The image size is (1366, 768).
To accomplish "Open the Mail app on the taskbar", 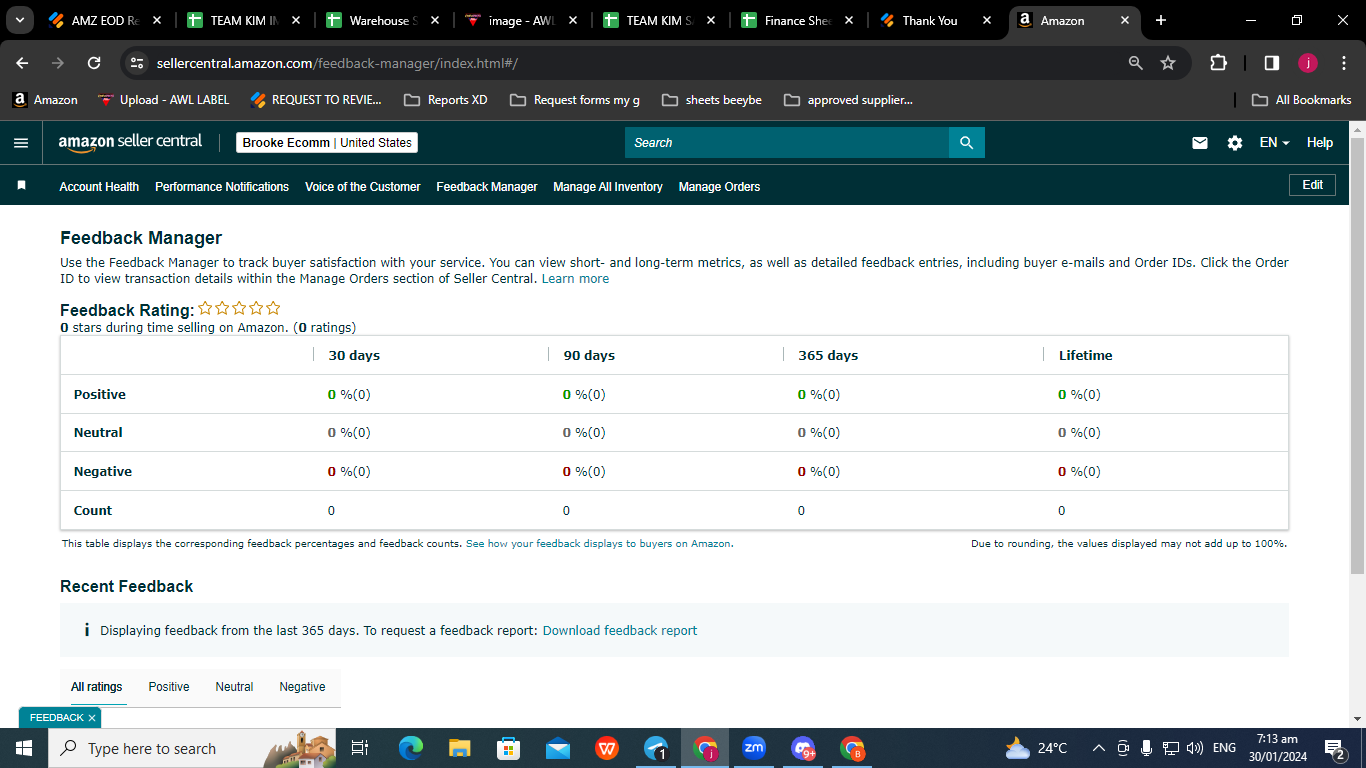I will point(558,748).
